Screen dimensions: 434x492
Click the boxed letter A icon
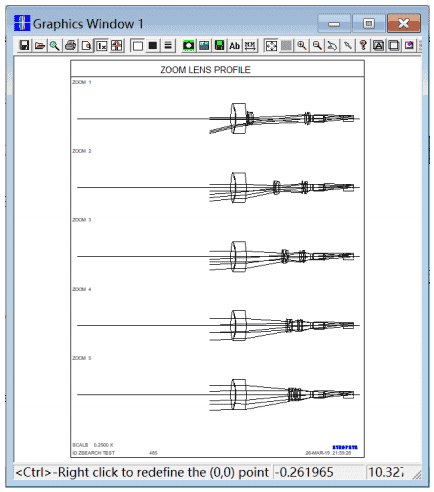(x=378, y=46)
